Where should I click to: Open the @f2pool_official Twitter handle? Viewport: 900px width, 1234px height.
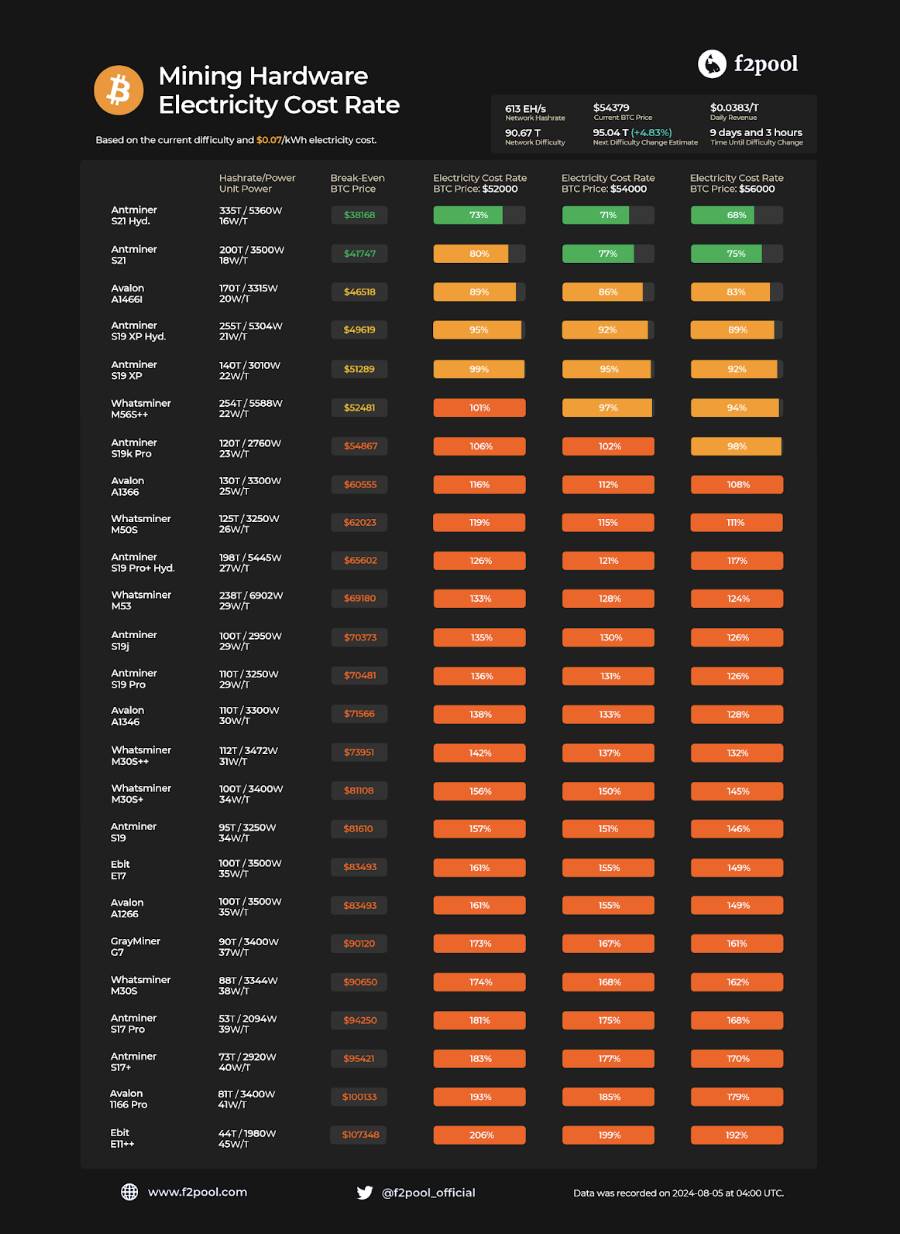(429, 1192)
